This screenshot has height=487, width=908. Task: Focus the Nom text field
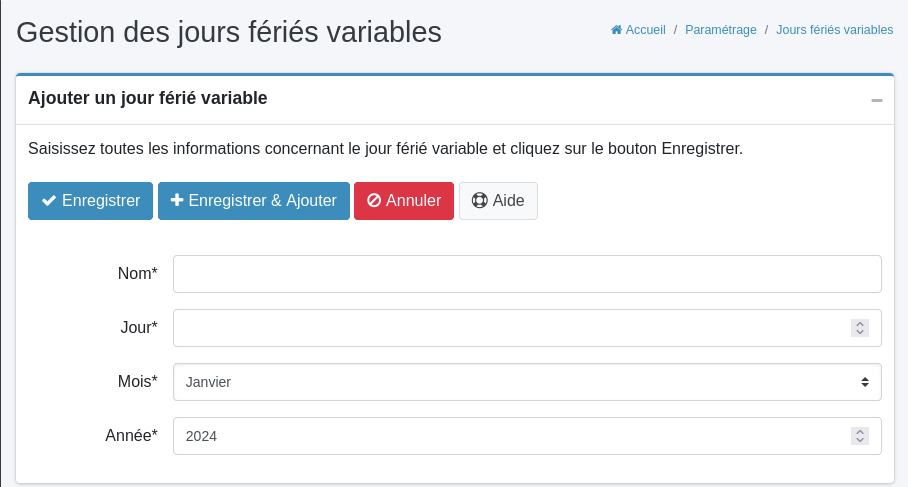pyautogui.click(x=527, y=274)
